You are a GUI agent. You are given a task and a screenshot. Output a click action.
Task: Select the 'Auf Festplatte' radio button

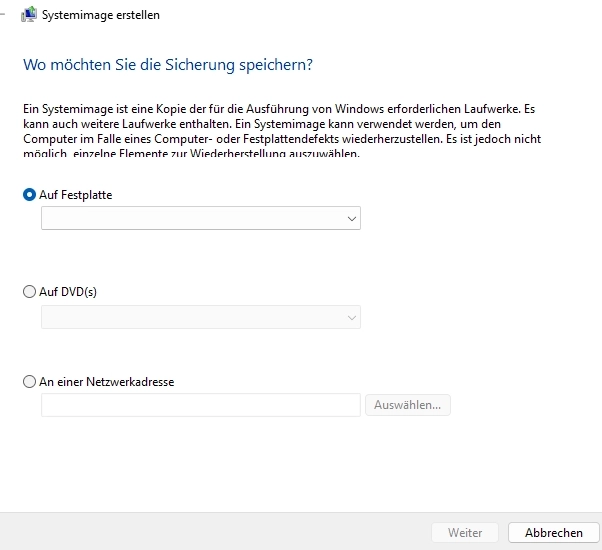coord(30,195)
